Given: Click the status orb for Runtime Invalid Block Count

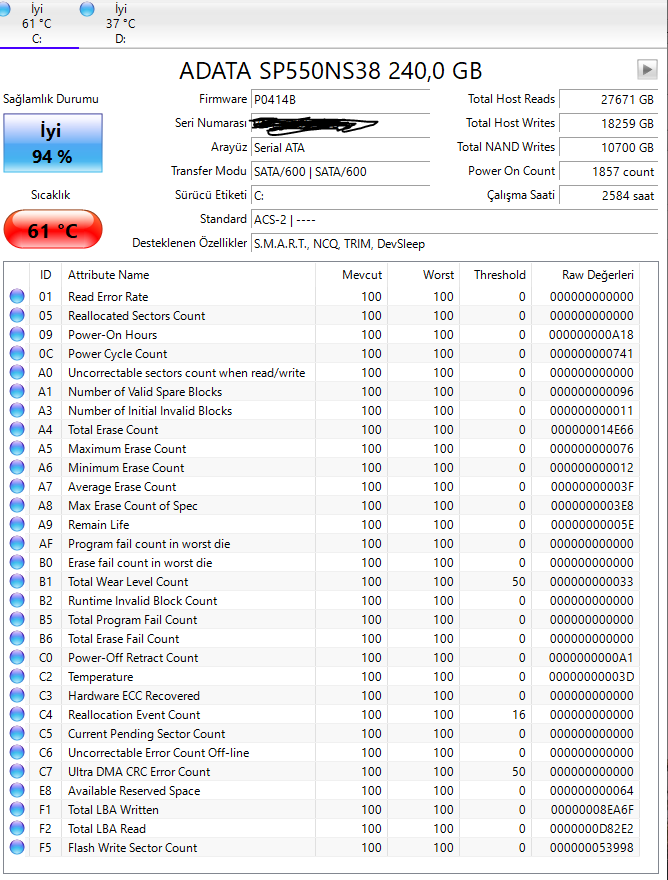Looking at the screenshot, I should coord(17,601).
